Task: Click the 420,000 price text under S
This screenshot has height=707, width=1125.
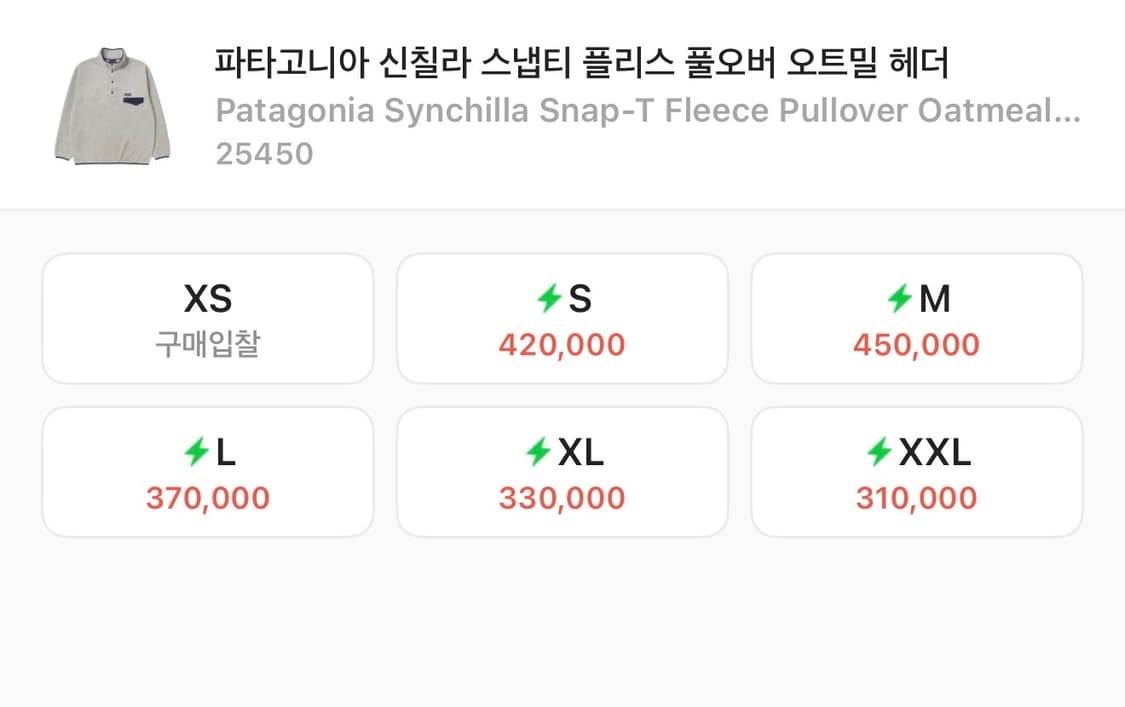Action: click(562, 344)
